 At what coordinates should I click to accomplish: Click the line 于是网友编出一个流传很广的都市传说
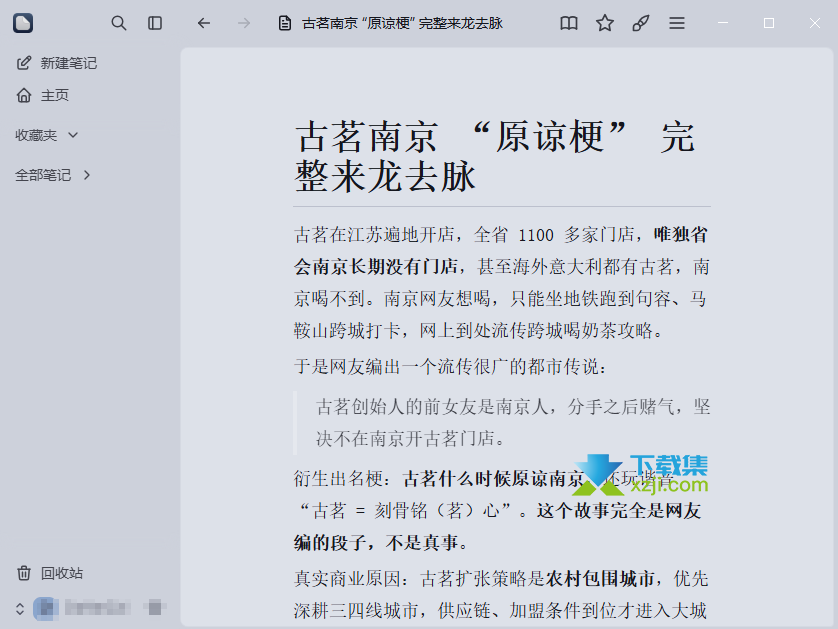click(x=451, y=367)
